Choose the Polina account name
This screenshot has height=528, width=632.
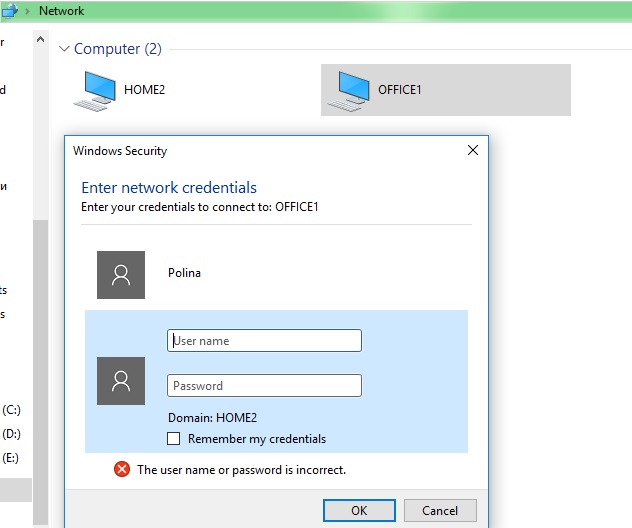[x=184, y=273]
